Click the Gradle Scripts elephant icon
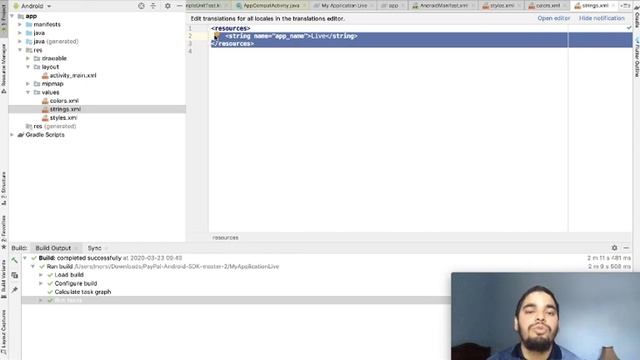The image size is (640, 360). [21, 135]
